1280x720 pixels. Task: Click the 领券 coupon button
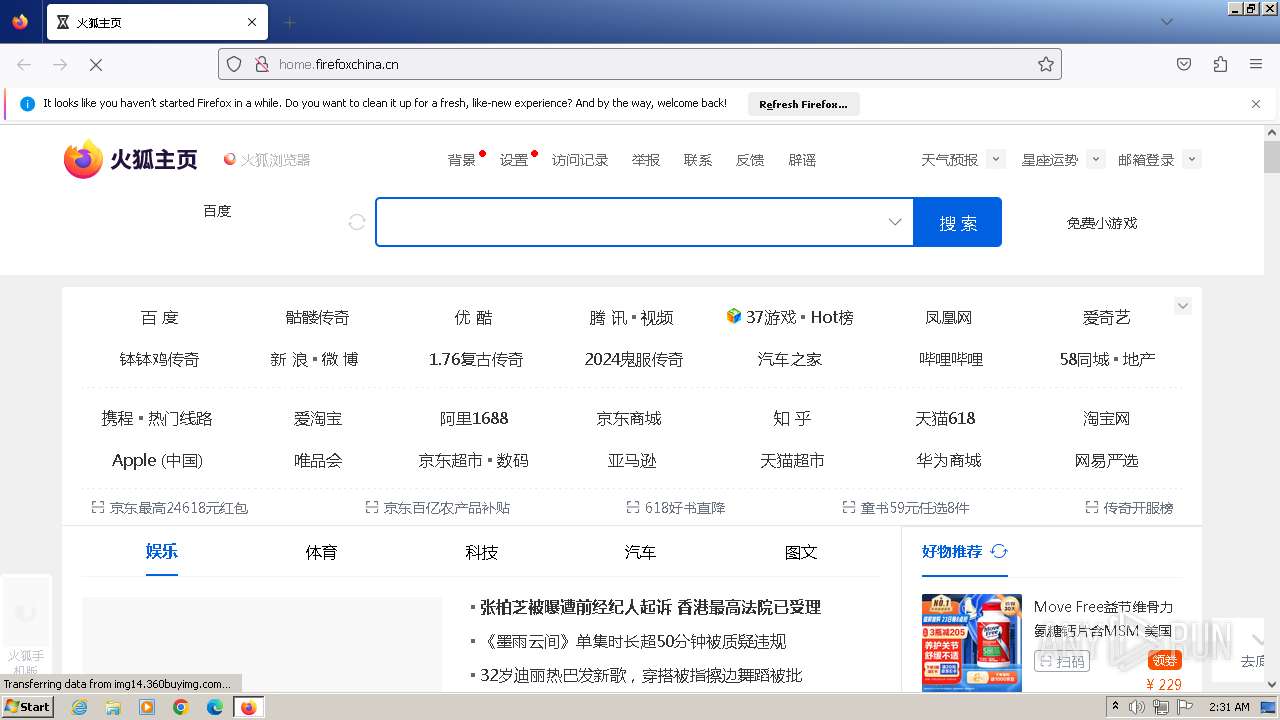1165,660
